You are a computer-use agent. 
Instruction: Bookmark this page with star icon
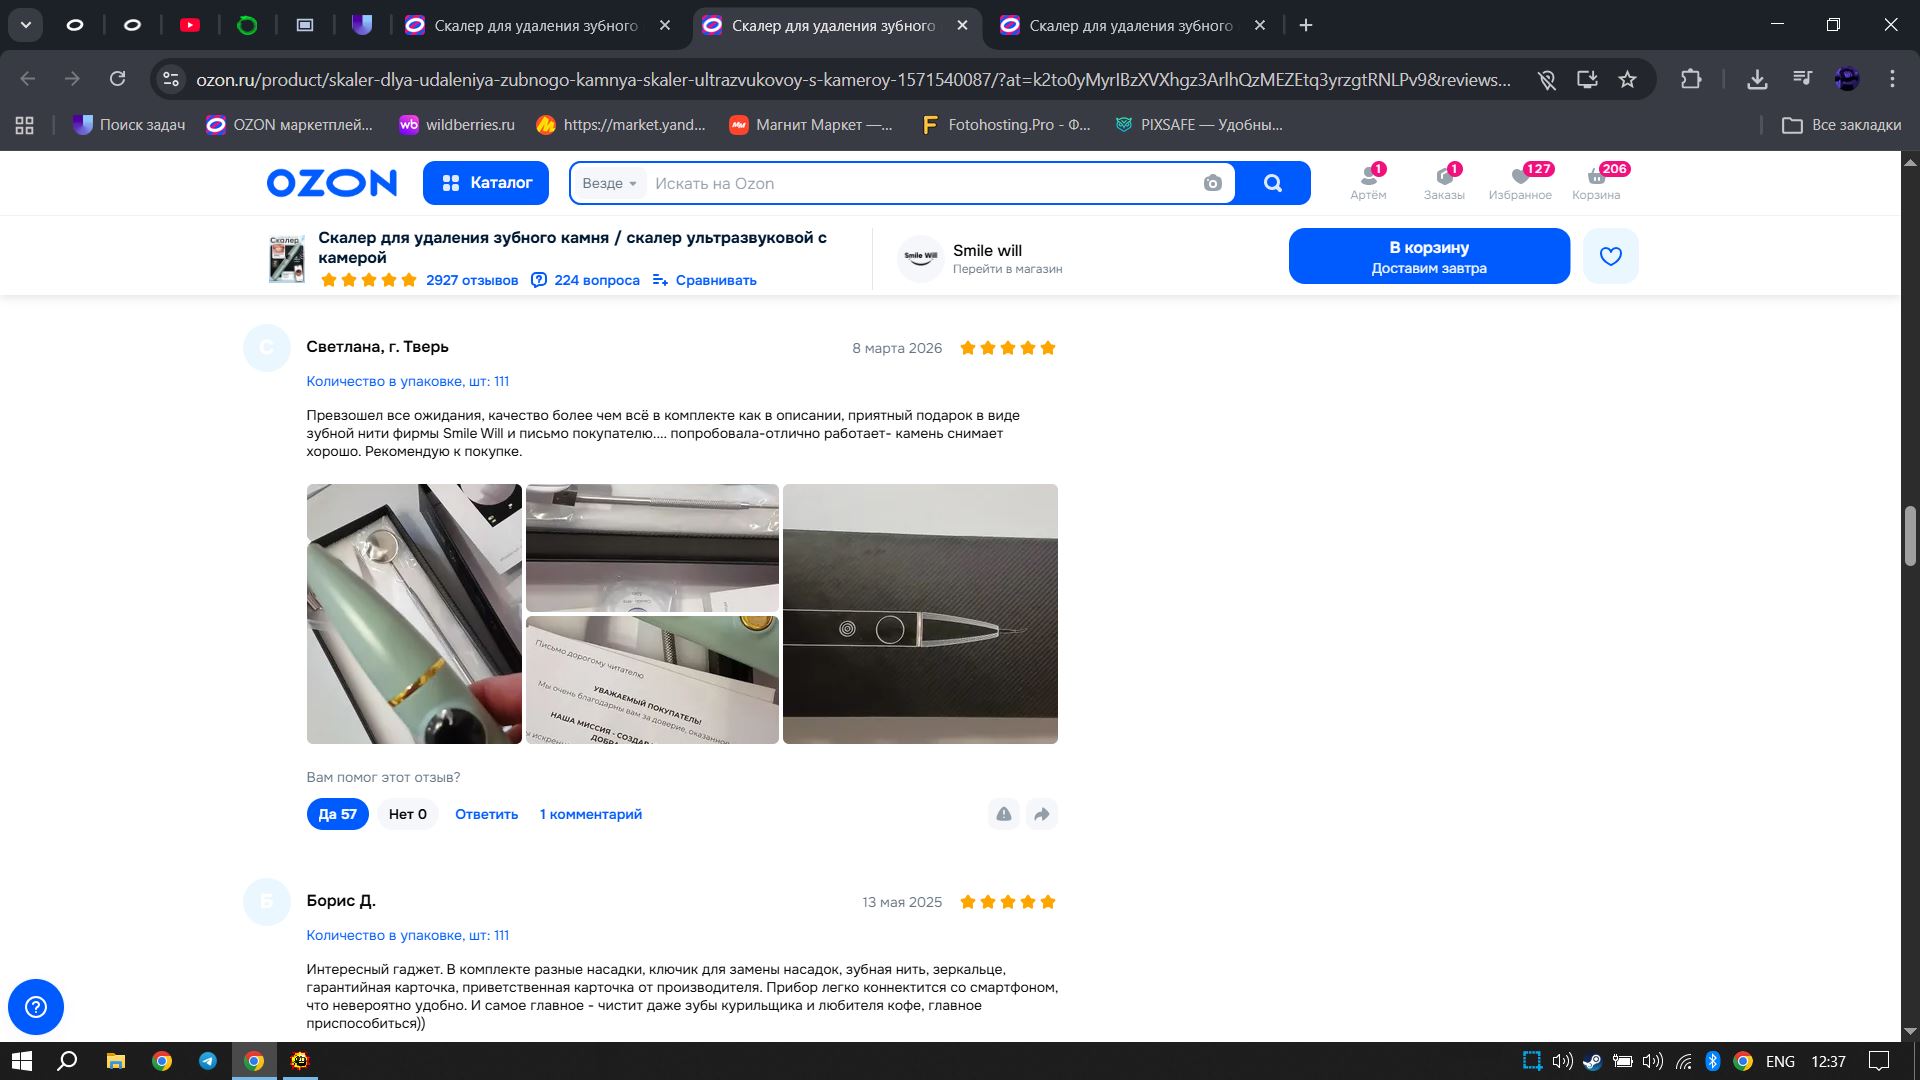tap(1627, 79)
